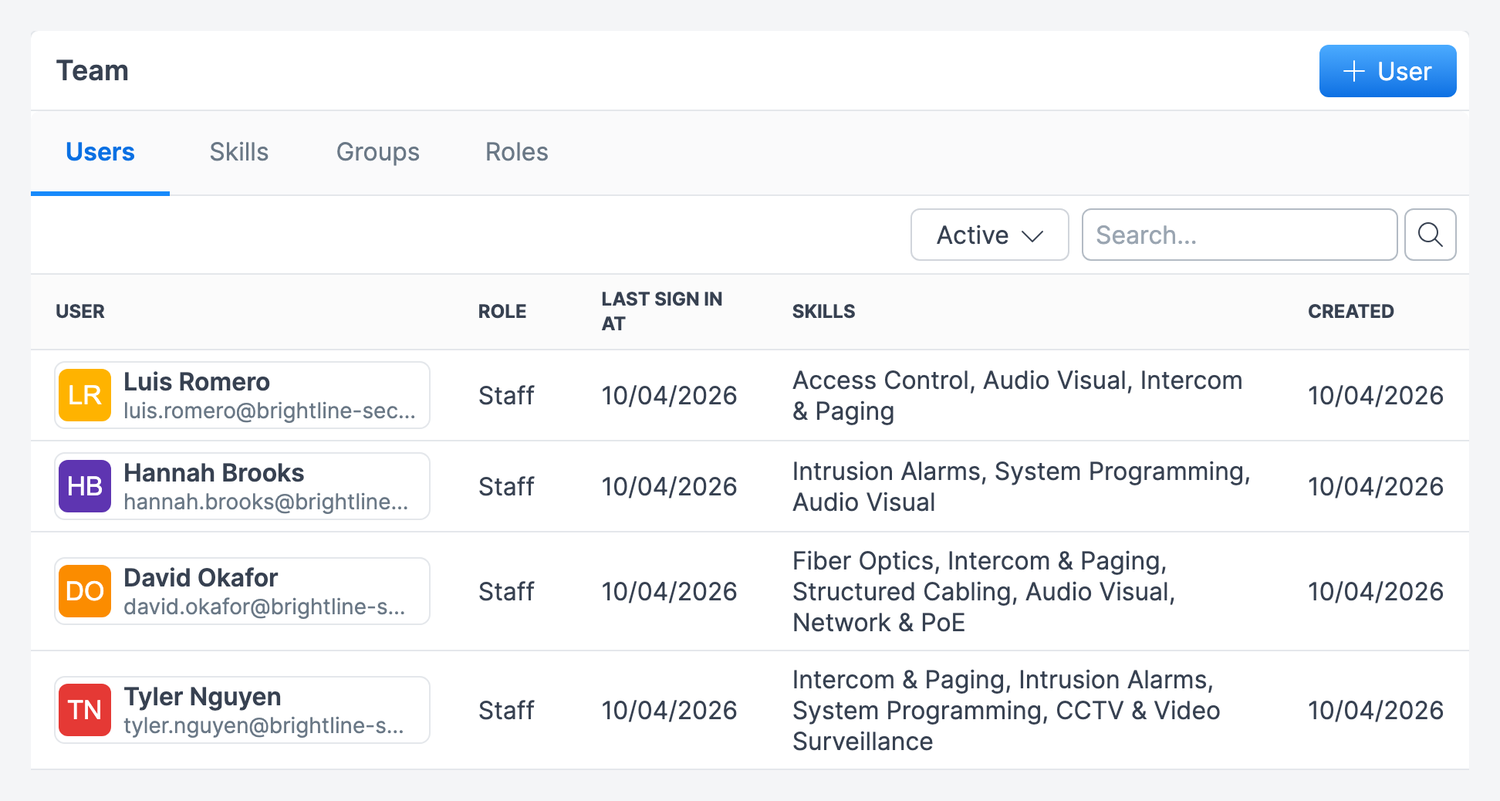Click luis.romero email address text
Screen dimensions: 1500x801
(270, 410)
